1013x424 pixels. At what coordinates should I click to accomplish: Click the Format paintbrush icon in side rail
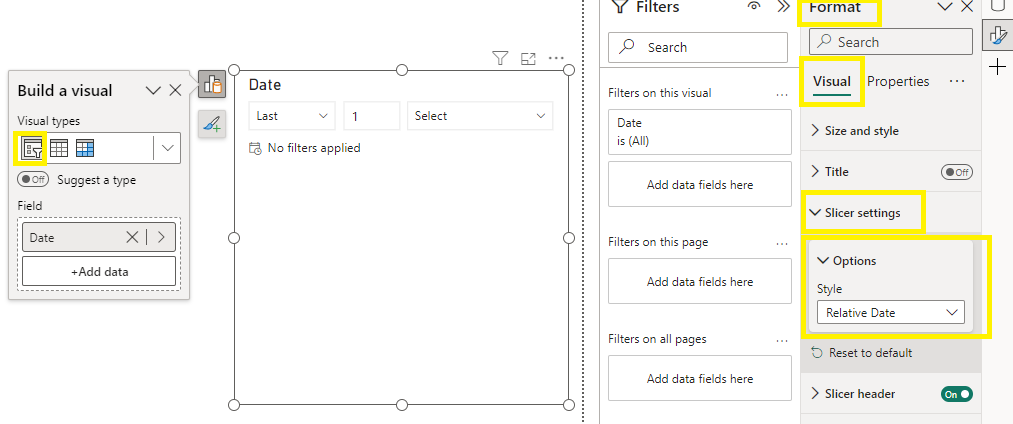click(997, 35)
